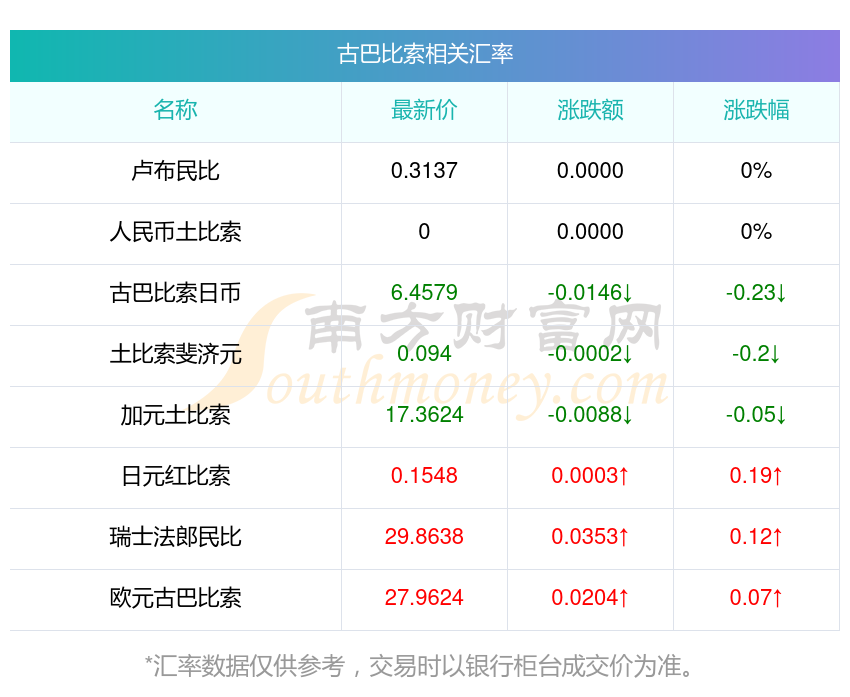Viewport: 850px width, 697px height.
Task: Click the change value 0.0003↑
Action: pyautogui.click(x=590, y=476)
